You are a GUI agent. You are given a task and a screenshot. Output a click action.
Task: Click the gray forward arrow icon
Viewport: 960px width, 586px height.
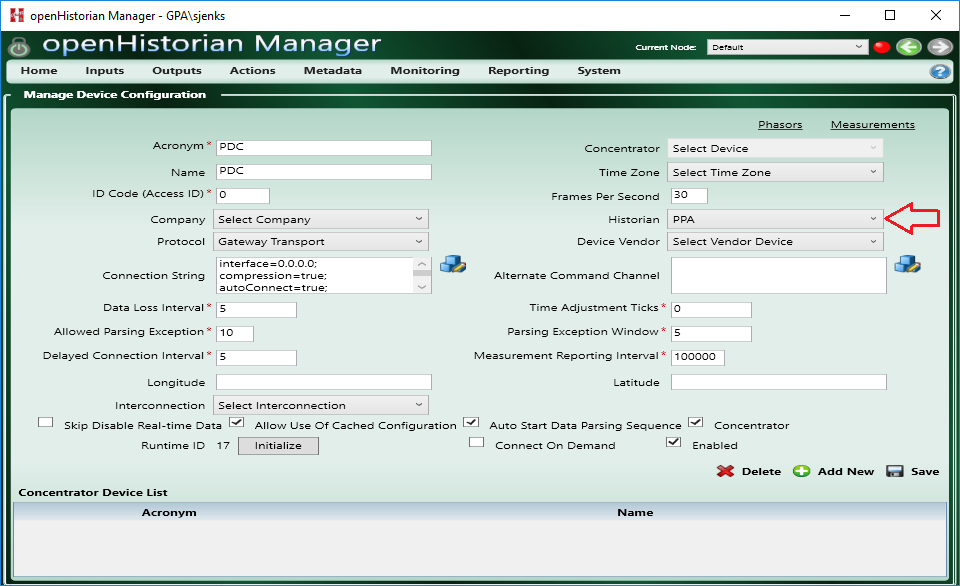point(940,47)
